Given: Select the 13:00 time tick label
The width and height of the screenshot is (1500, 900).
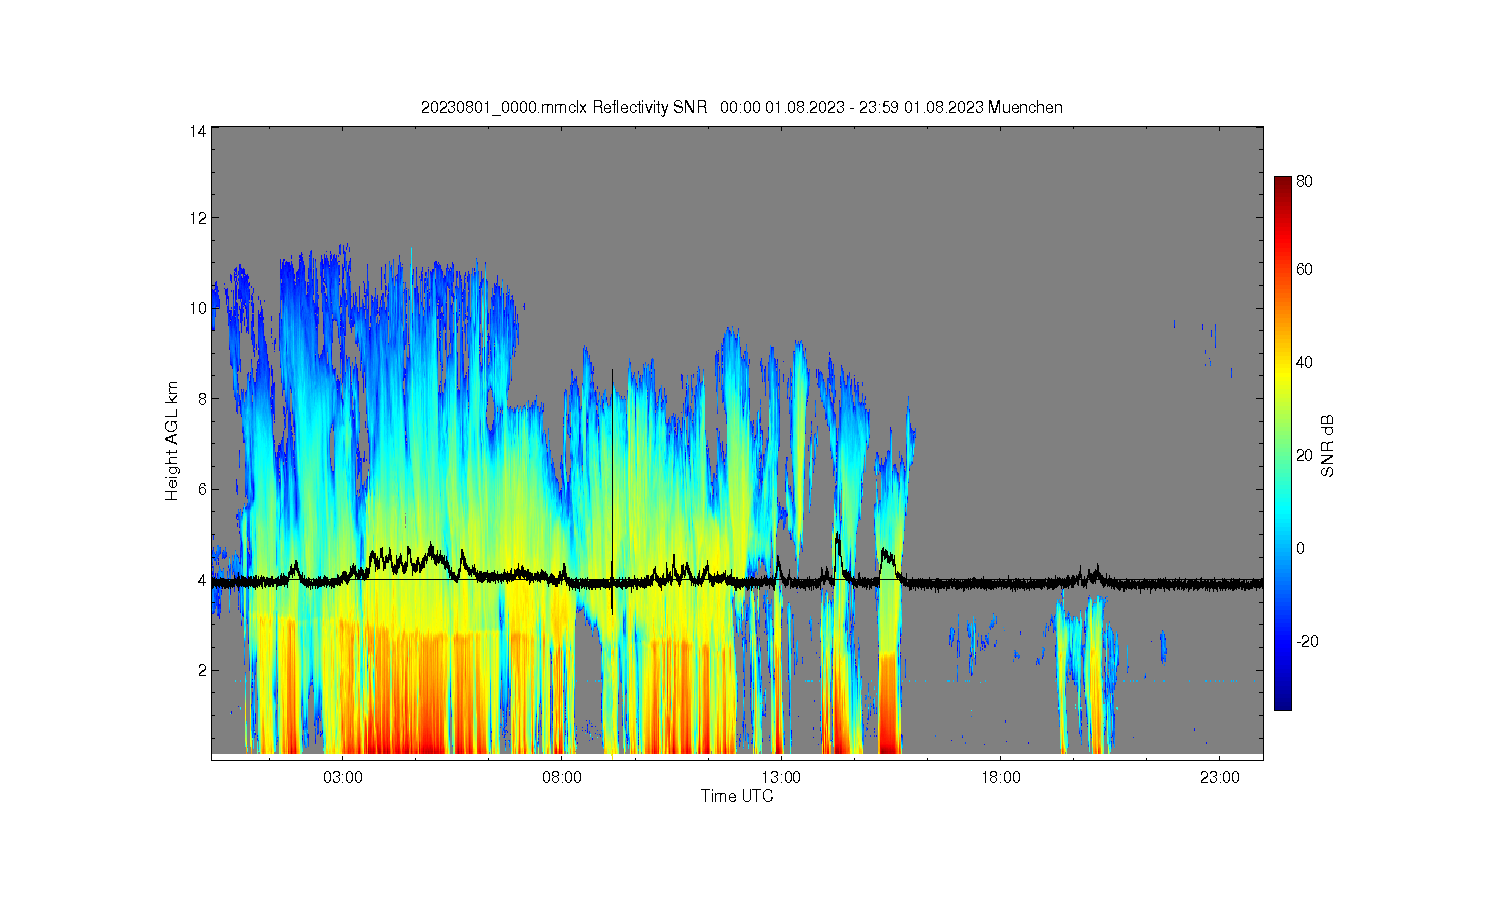Looking at the screenshot, I should coord(781,777).
